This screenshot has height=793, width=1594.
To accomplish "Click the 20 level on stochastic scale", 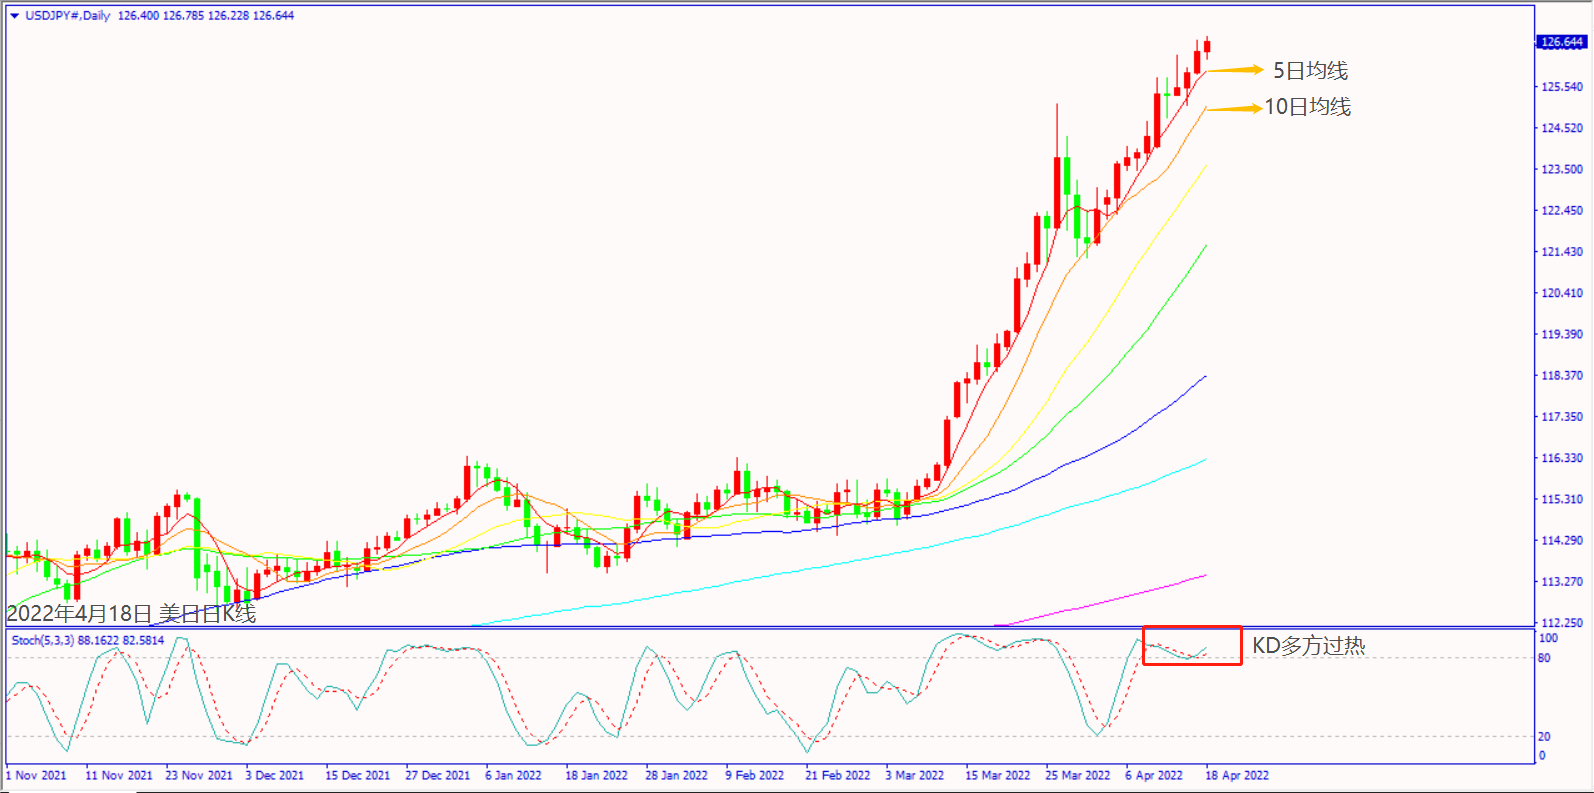I will click(1545, 737).
